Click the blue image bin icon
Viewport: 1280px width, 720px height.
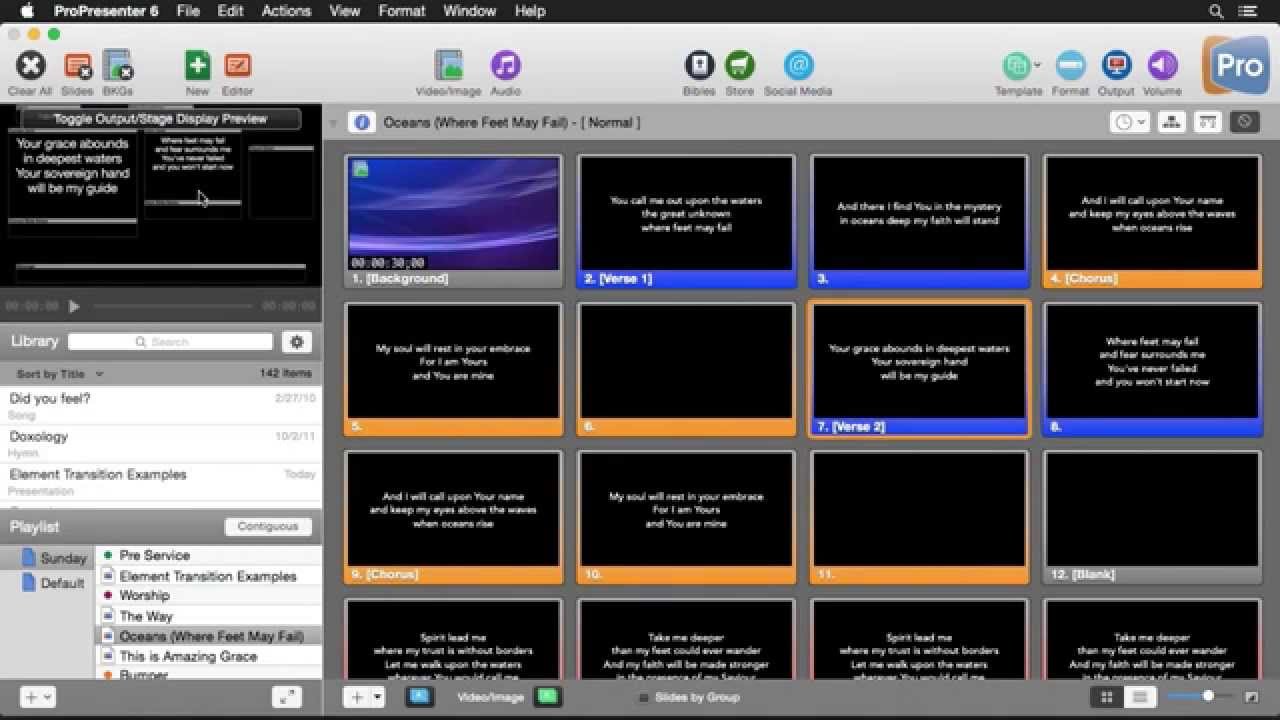[x=420, y=696]
